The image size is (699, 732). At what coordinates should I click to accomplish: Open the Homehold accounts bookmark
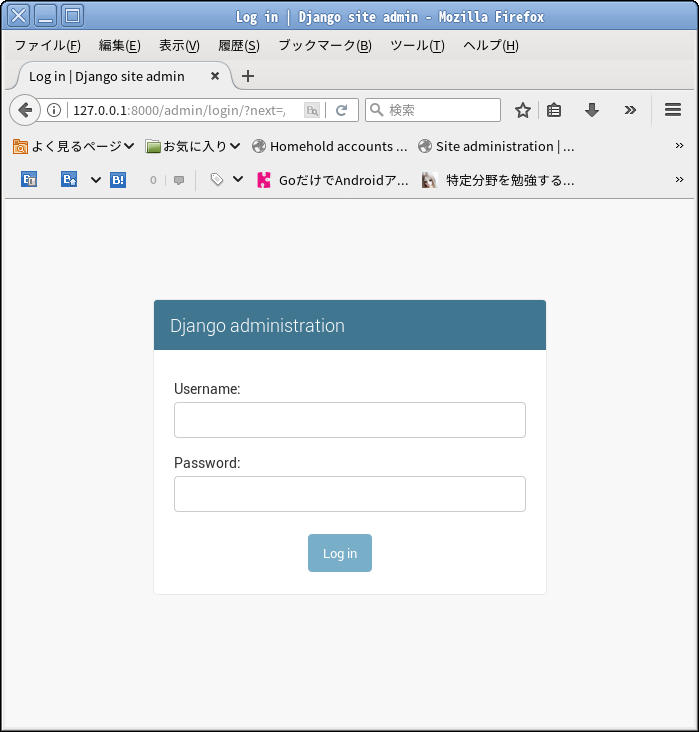point(330,147)
